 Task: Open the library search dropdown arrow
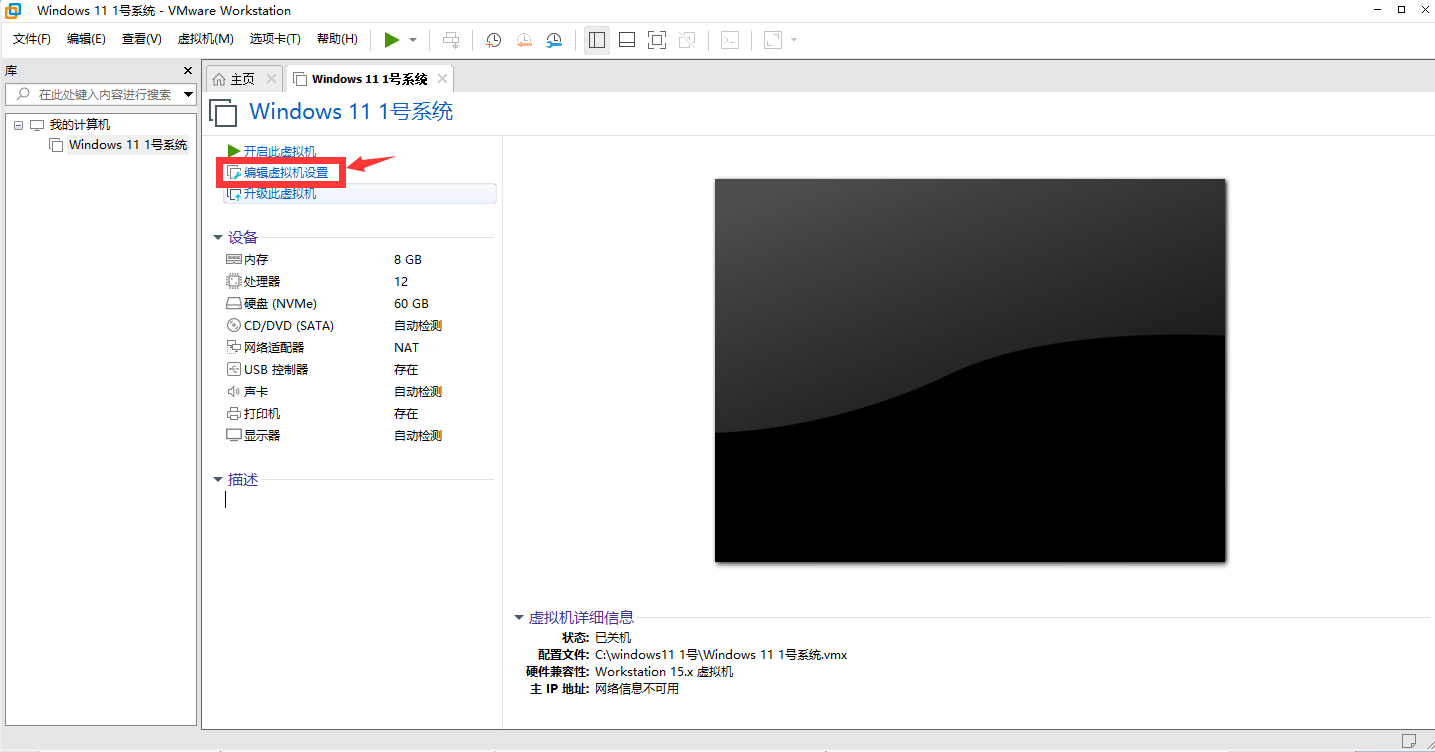coord(189,94)
